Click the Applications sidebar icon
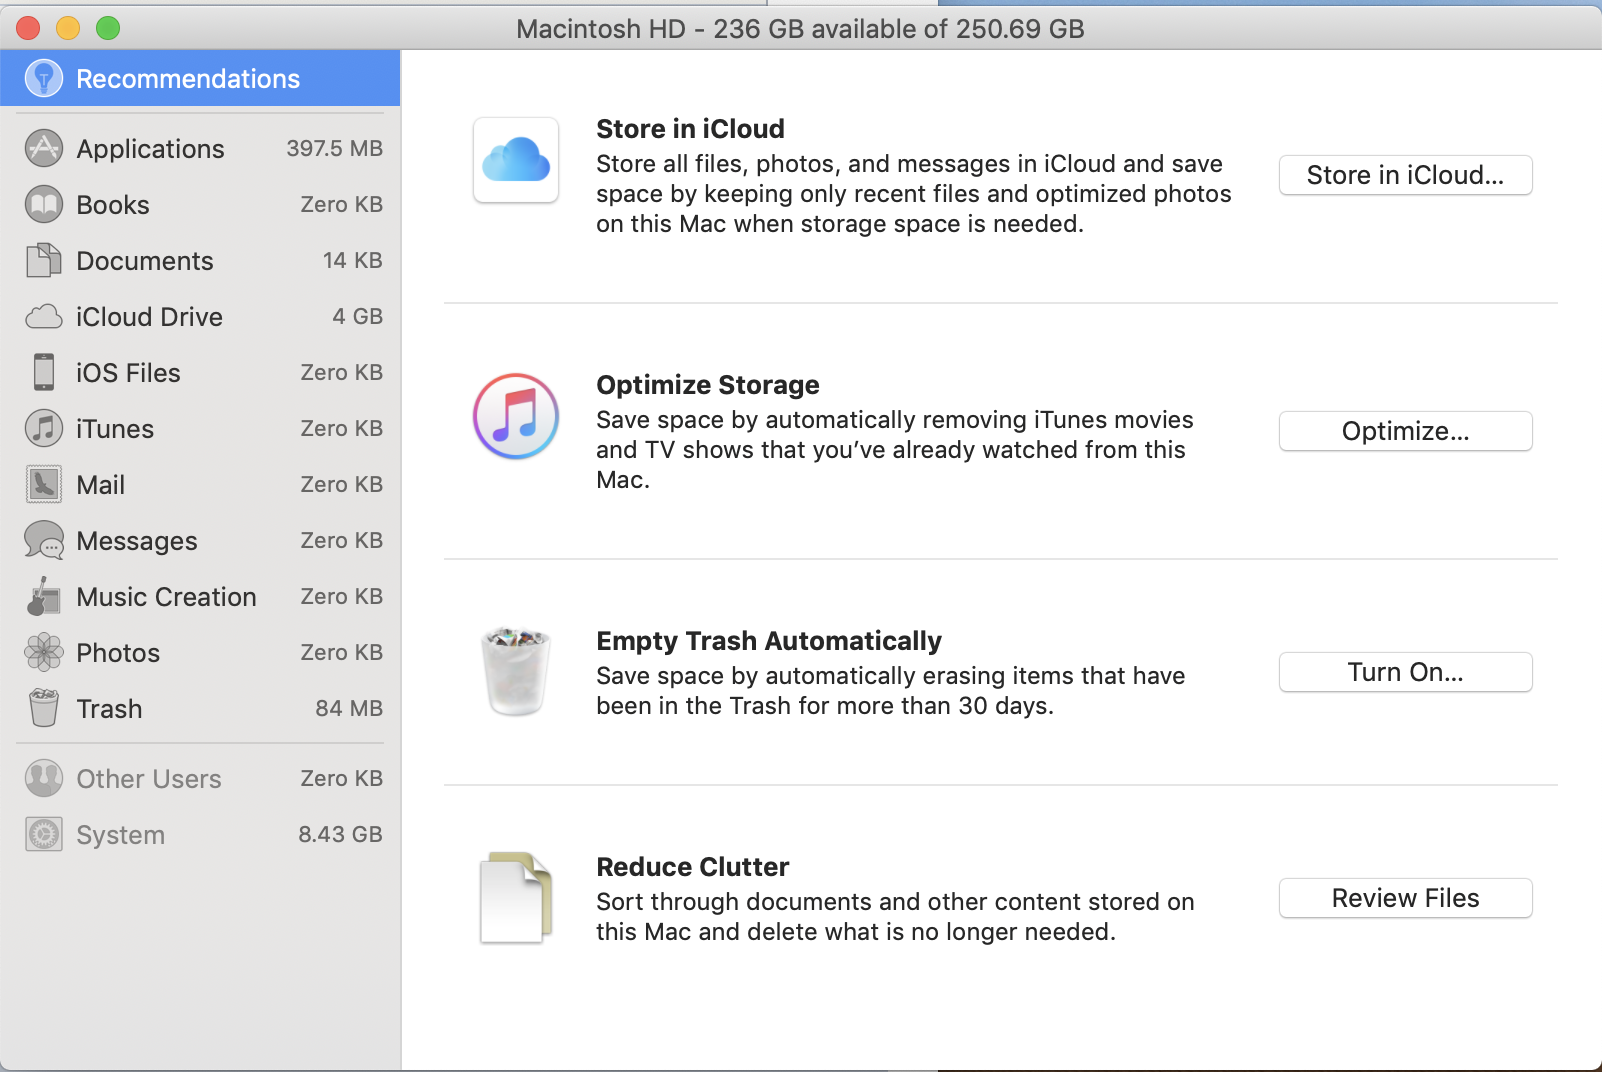 coord(44,148)
